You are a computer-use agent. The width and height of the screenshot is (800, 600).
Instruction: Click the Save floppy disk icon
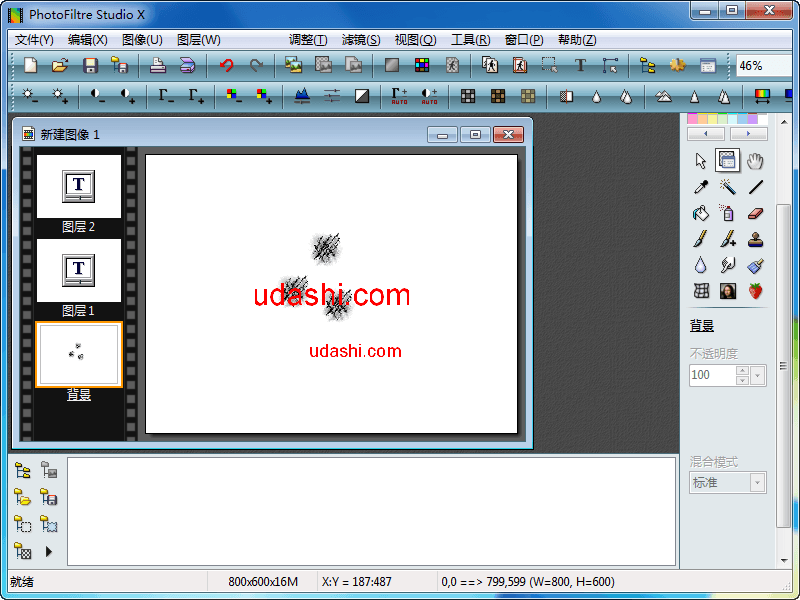click(x=90, y=66)
